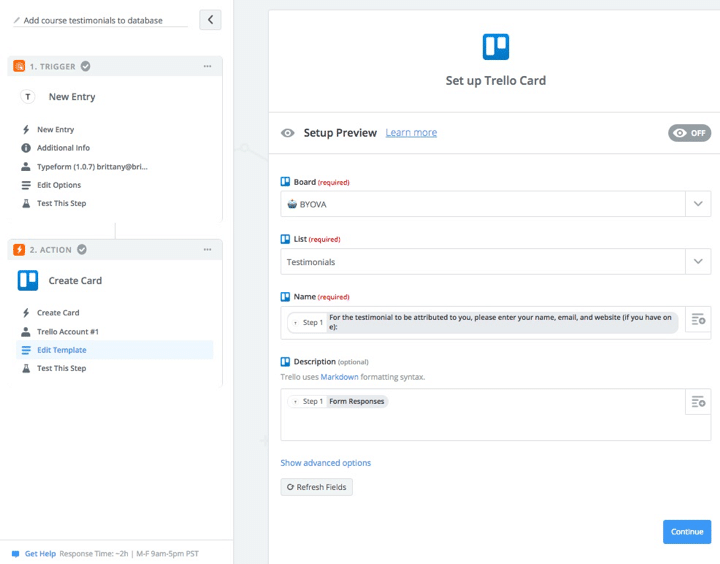Click the Typeform 'T' app icon

pos(28,97)
